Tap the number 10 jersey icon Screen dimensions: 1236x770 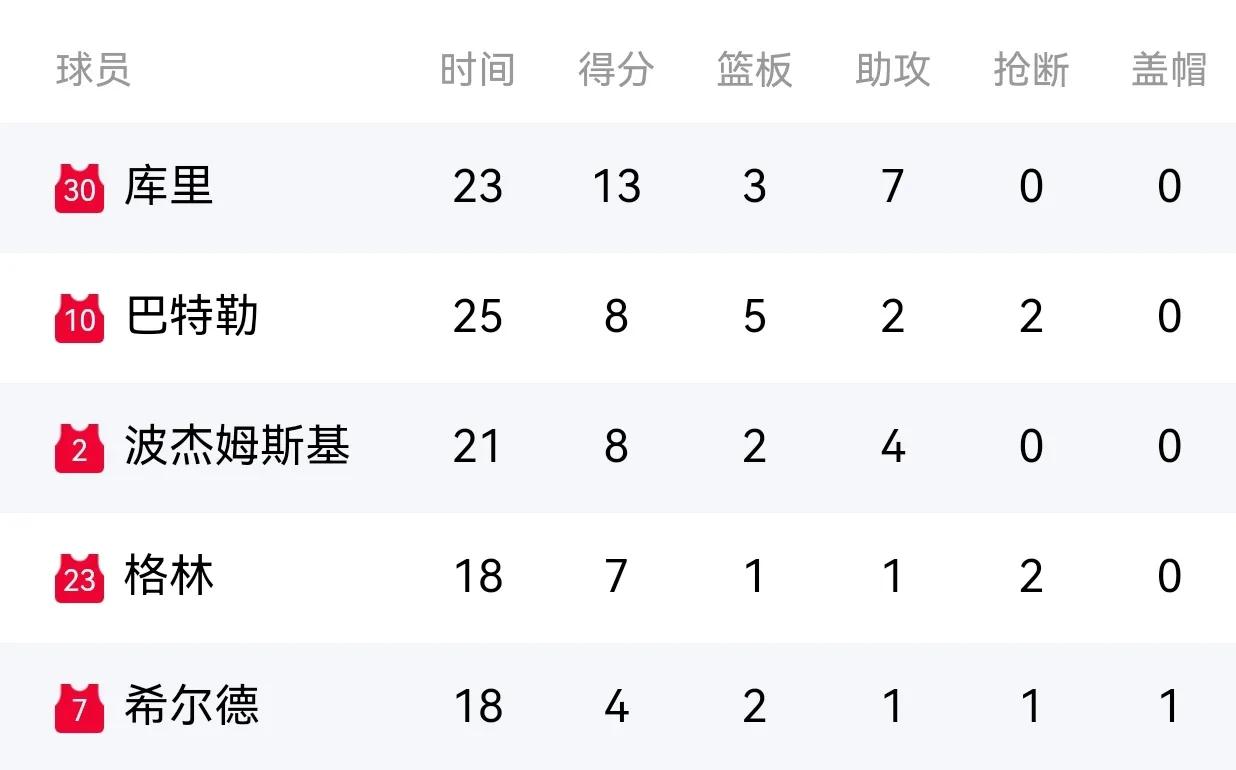[x=79, y=317]
